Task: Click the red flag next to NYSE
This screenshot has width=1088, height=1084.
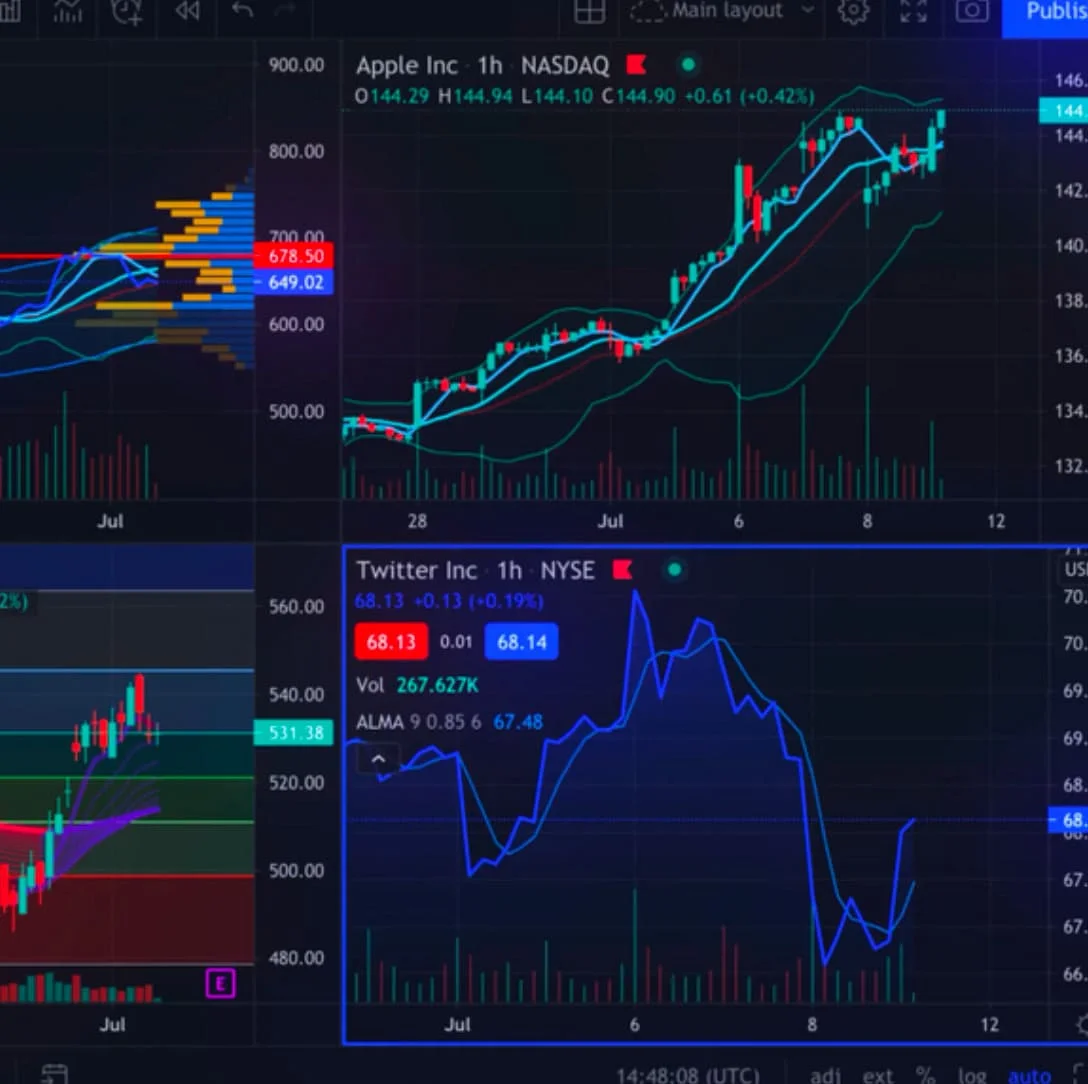Action: [622, 570]
